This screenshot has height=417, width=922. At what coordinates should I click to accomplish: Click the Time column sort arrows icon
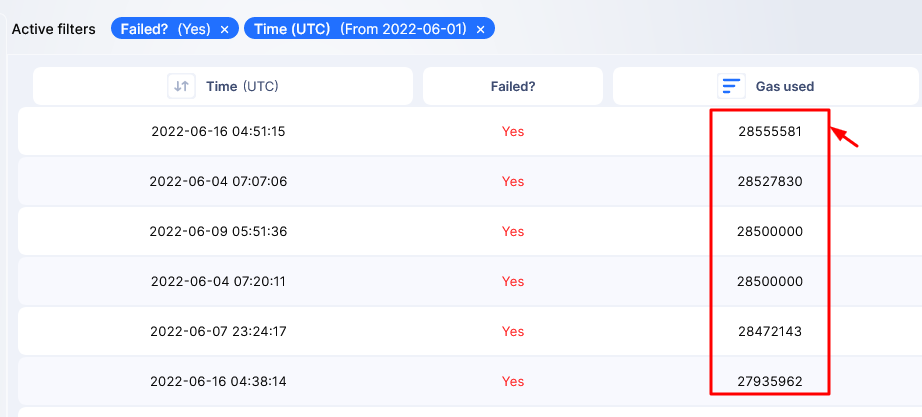pos(182,86)
